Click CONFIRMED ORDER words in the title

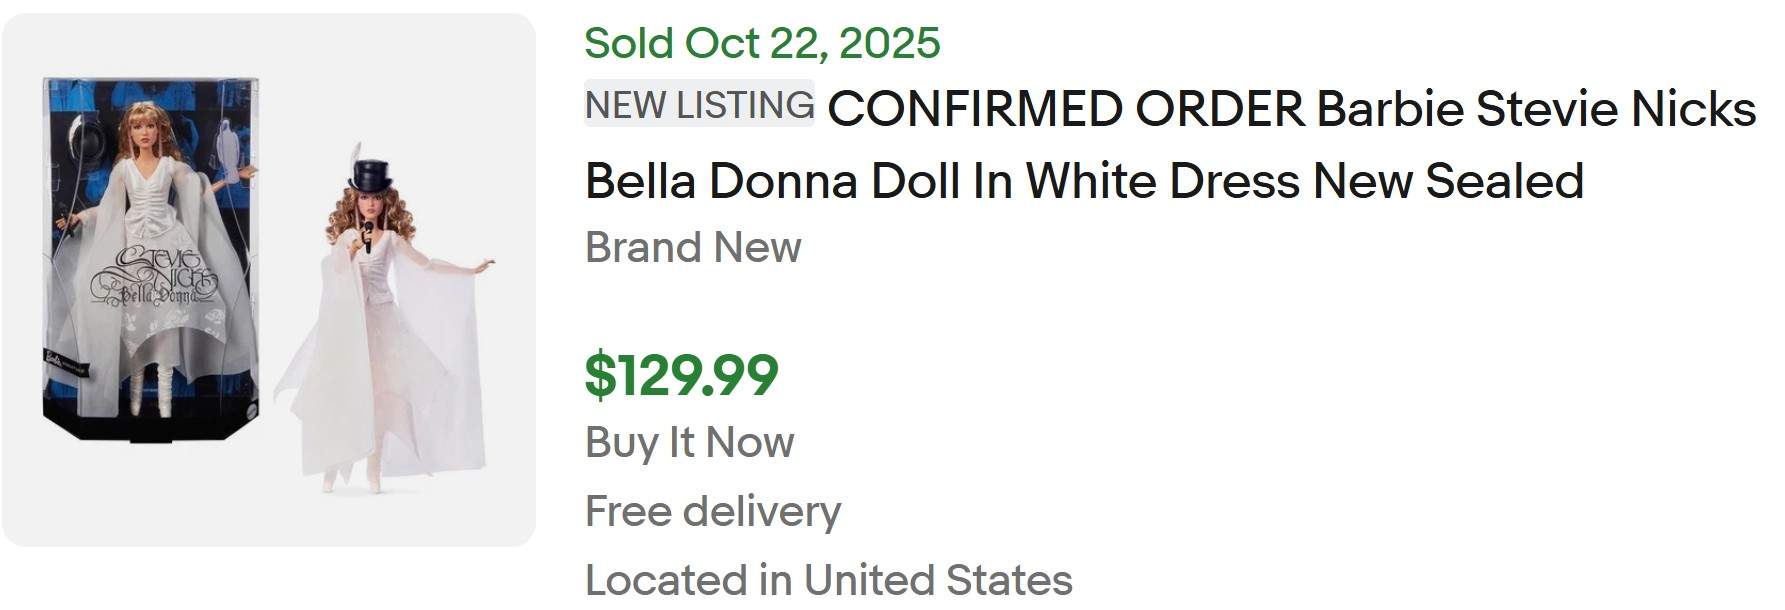tap(1066, 108)
